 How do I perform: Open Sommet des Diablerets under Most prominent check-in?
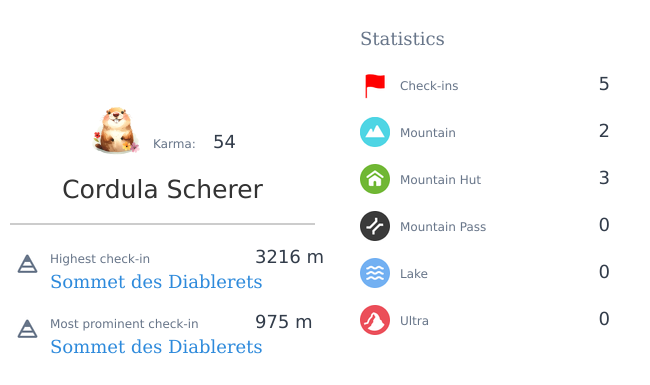tap(156, 347)
